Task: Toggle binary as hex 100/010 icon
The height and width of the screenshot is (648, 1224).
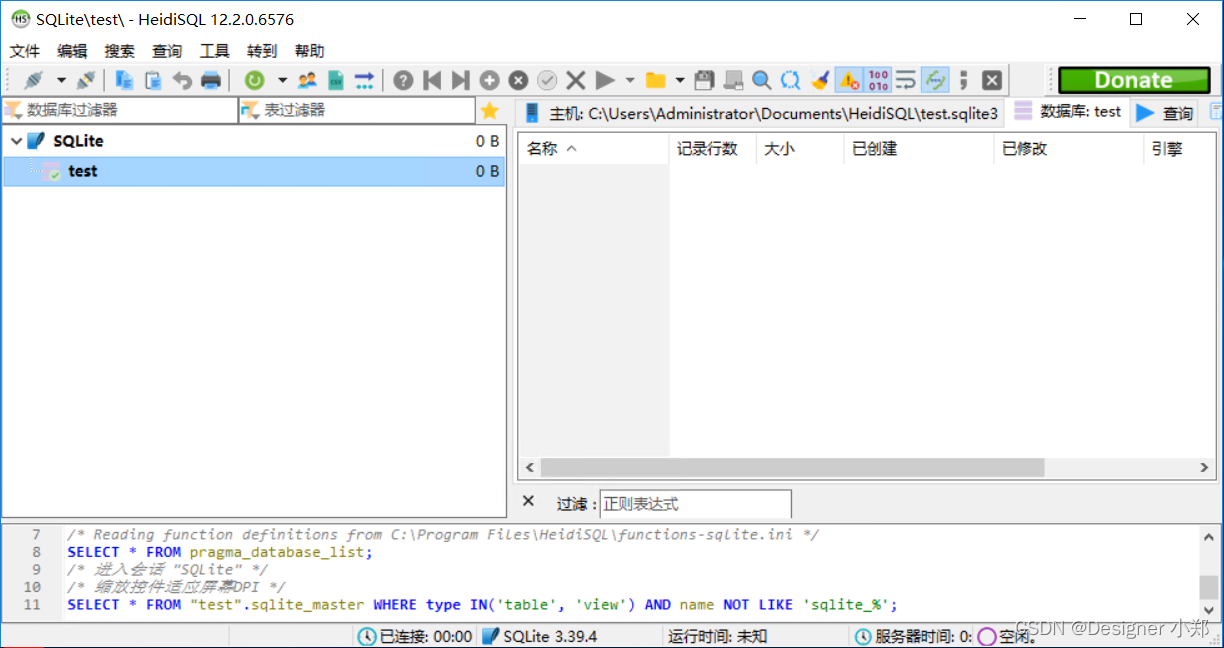Action: 878,80
